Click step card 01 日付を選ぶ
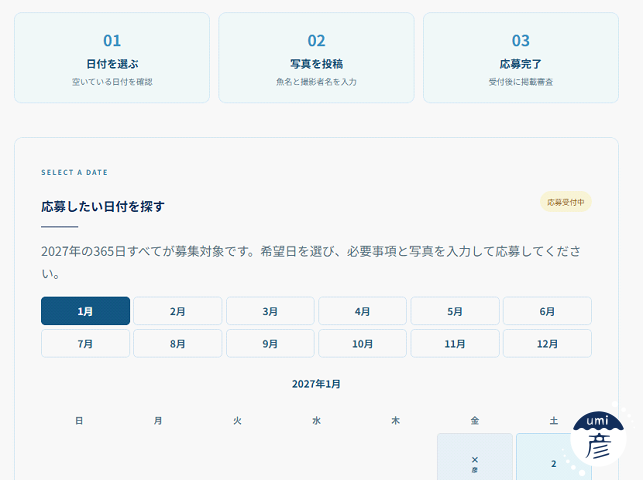 click(x=112, y=57)
